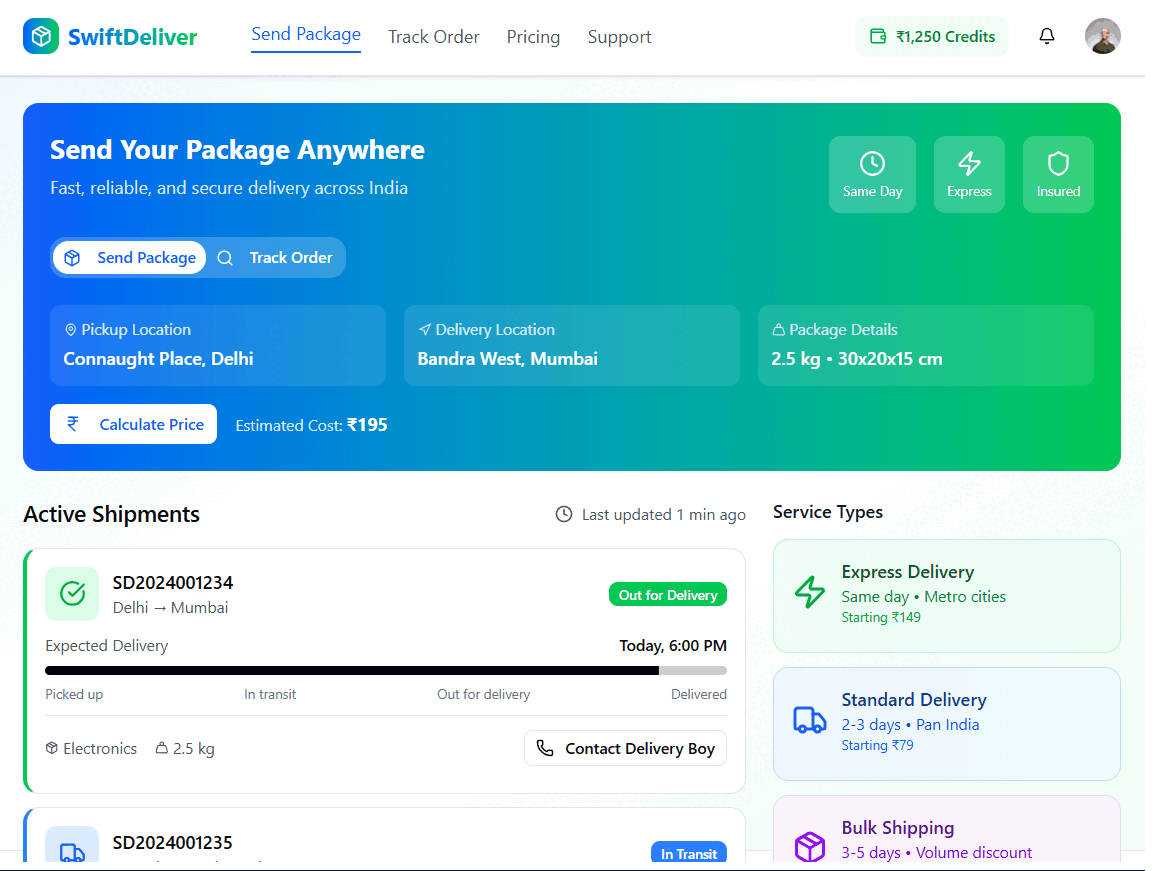
Task: Click the delivery progress bar for SD2024001234
Action: point(386,670)
